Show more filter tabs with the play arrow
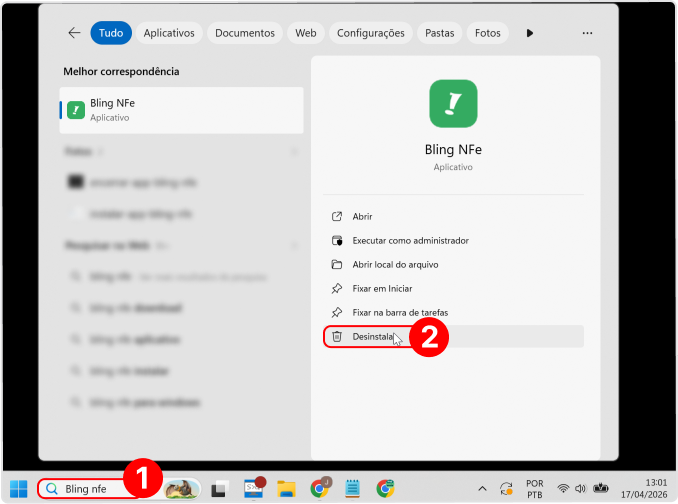 coord(530,33)
